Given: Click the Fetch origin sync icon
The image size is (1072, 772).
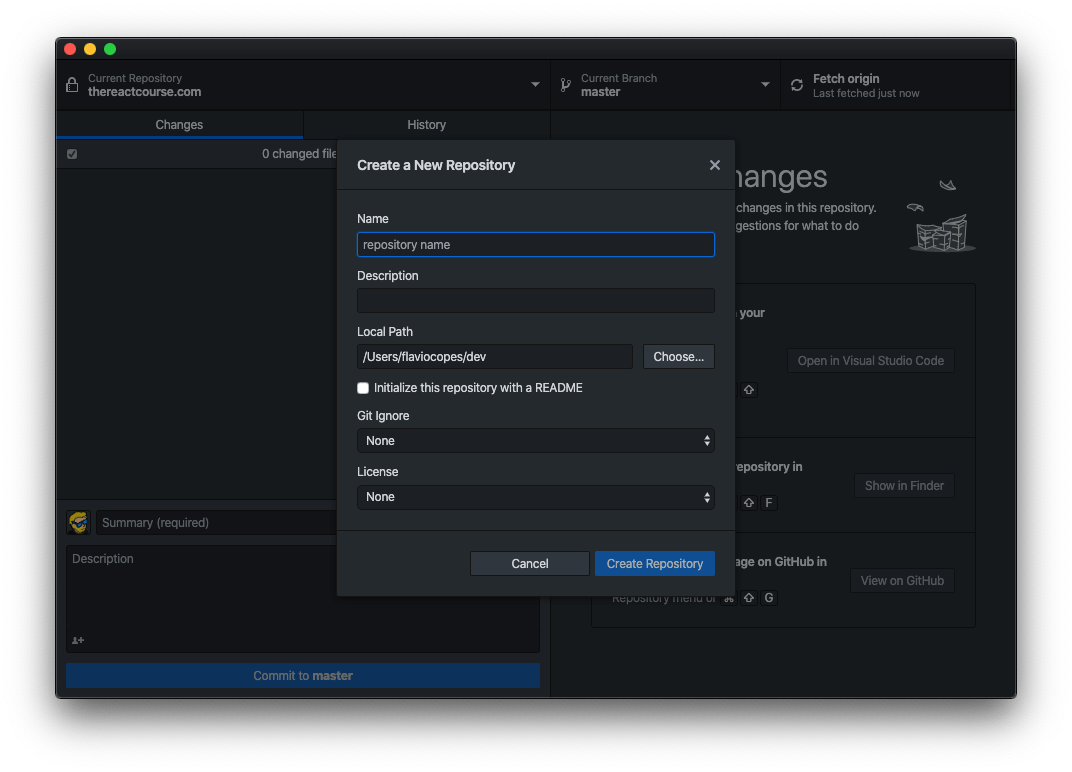Looking at the screenshot, I should [x=797, y=85].
